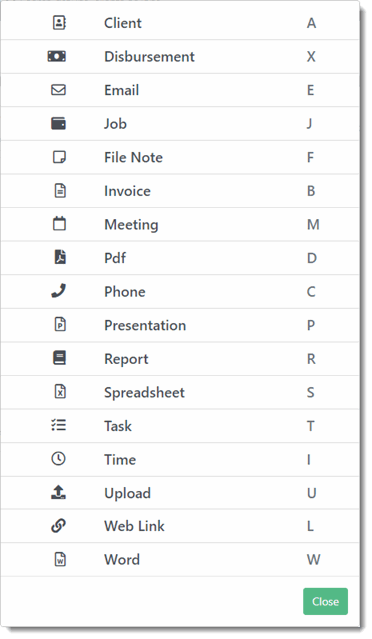This screenshot has height=639, width=372.
Task: Click the Pdf file icon
Action: tap(60, 257)
